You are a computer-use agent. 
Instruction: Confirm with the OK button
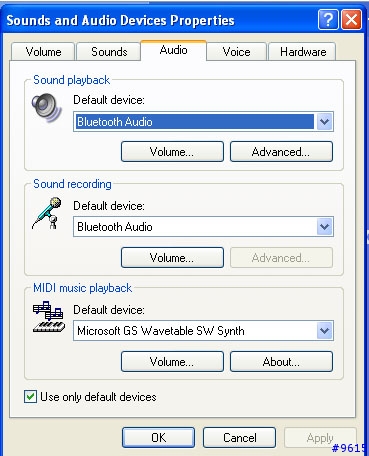click(x=158, y=437)
